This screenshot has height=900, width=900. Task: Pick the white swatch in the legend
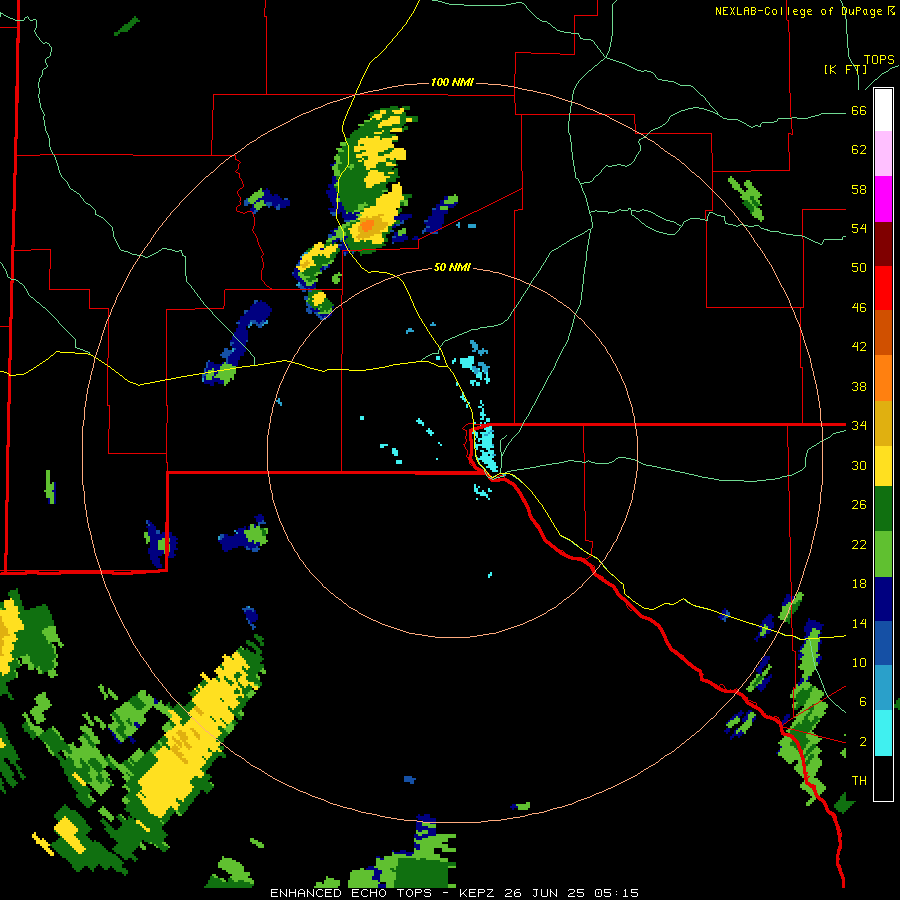pos(883,110)
